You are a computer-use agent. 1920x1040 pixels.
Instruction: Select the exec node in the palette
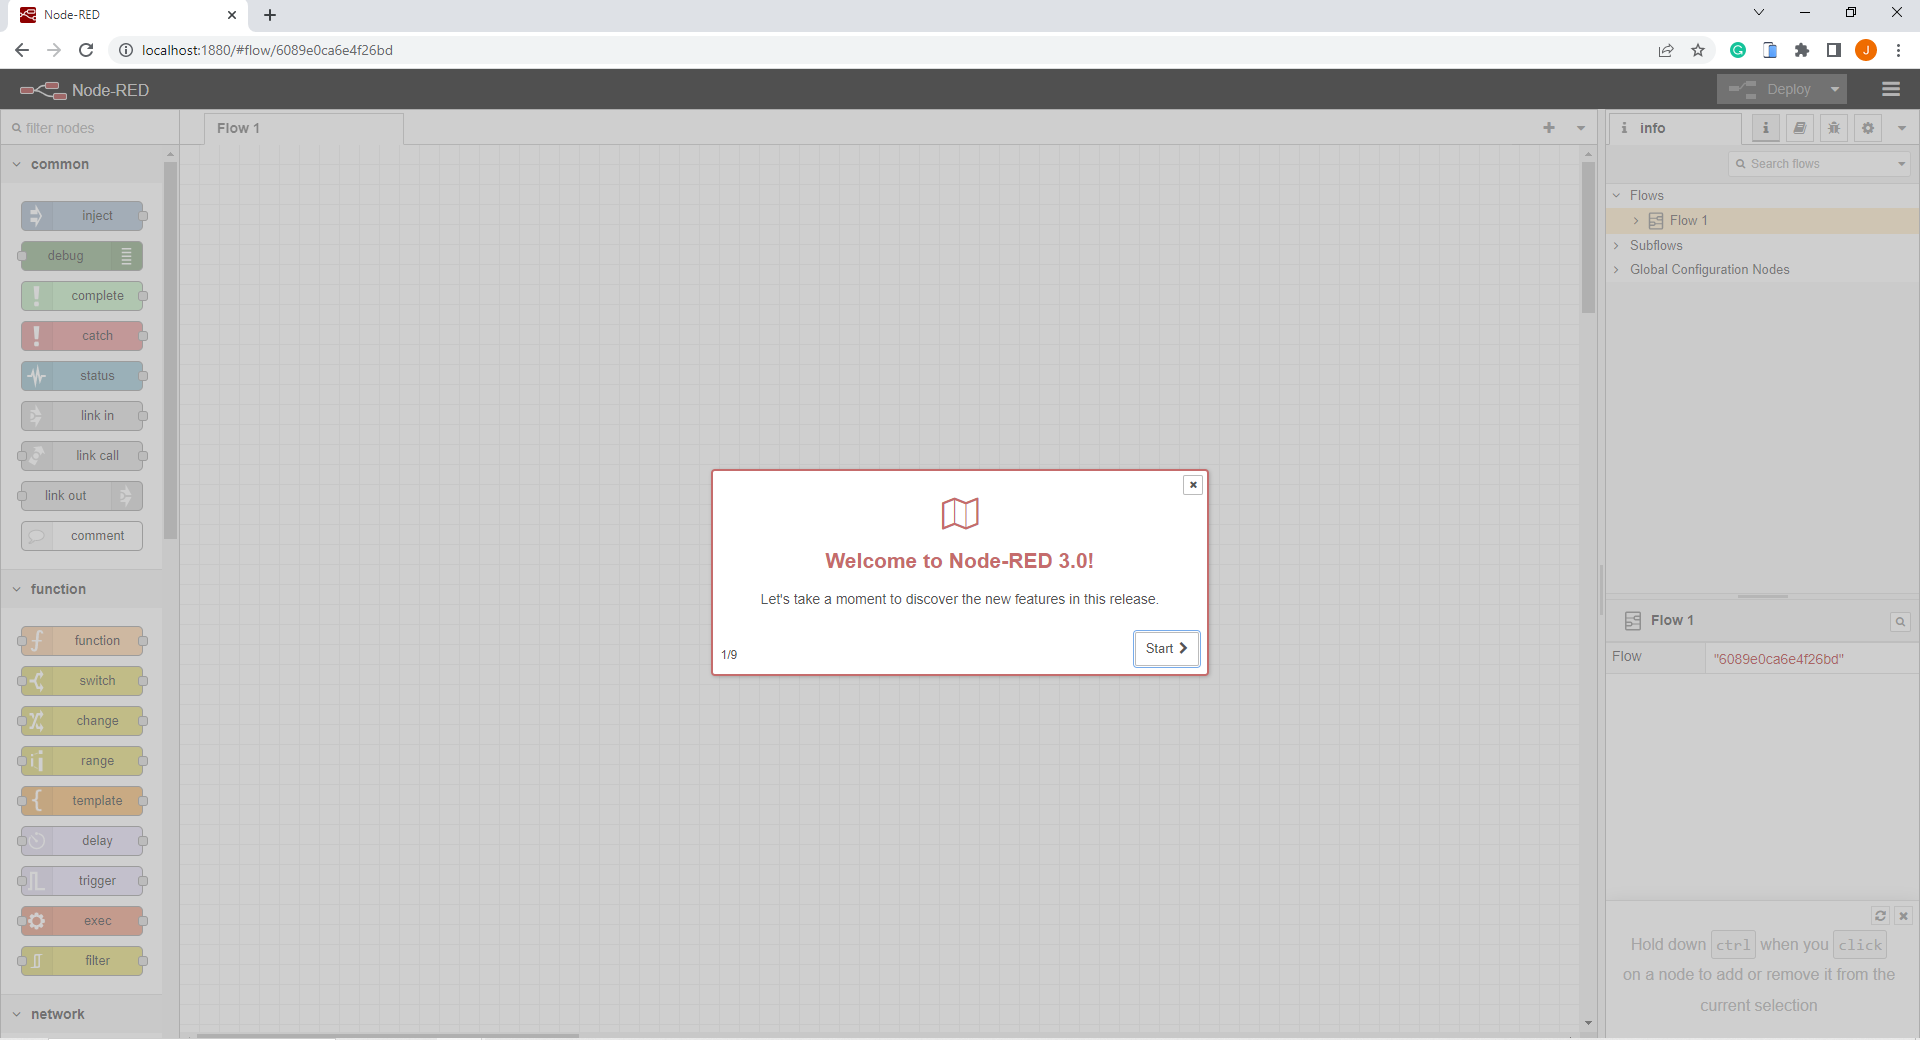click(x=82, y=921)
